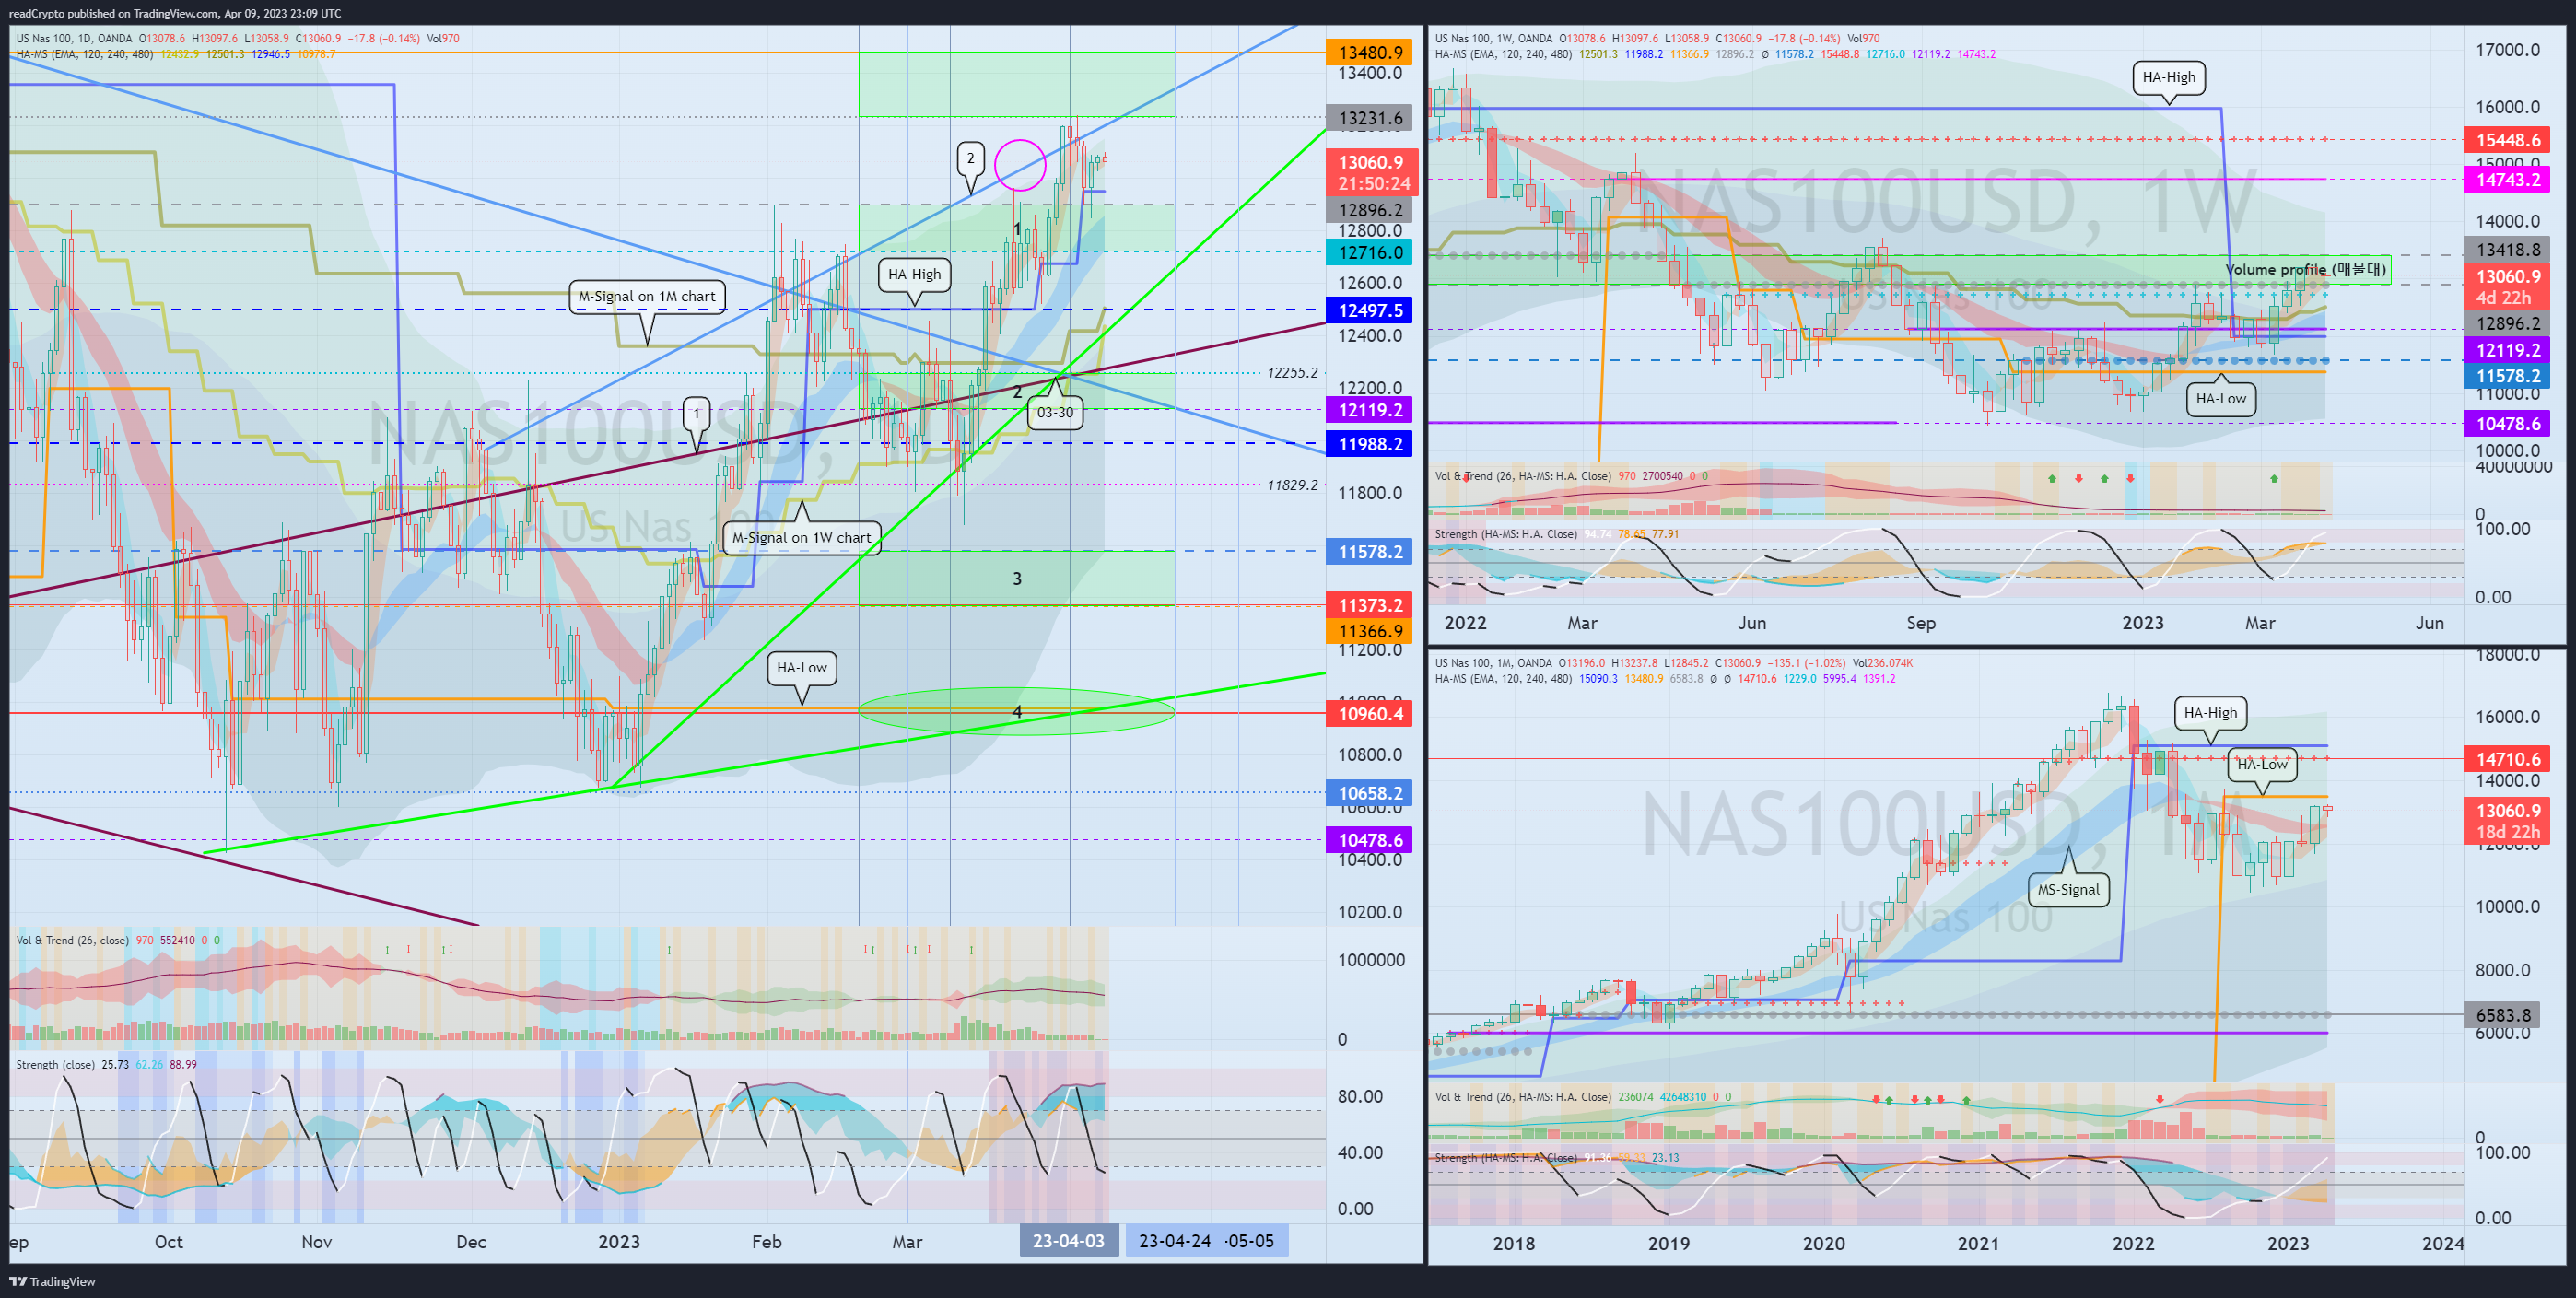This screenshot has height=1298, width=2576.
Task: Click the 10478.6 purple price label on daily chart
Action: point(1370,840)
